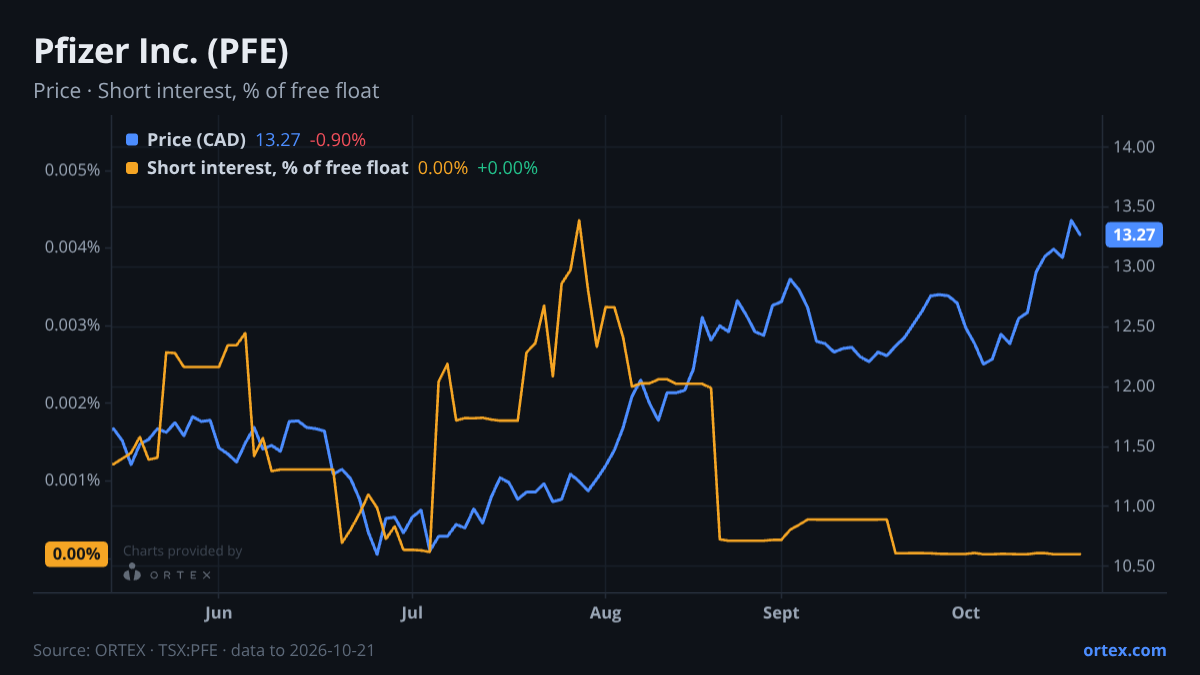1200x675 pixels.
Task: Click the 0.003% left axis label
Action: [x=72, y=326]
